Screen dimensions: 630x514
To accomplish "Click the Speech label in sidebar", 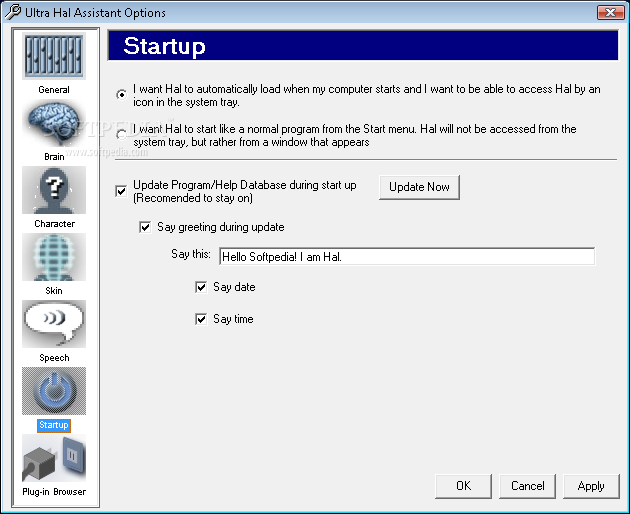I will tap(54, 358).
